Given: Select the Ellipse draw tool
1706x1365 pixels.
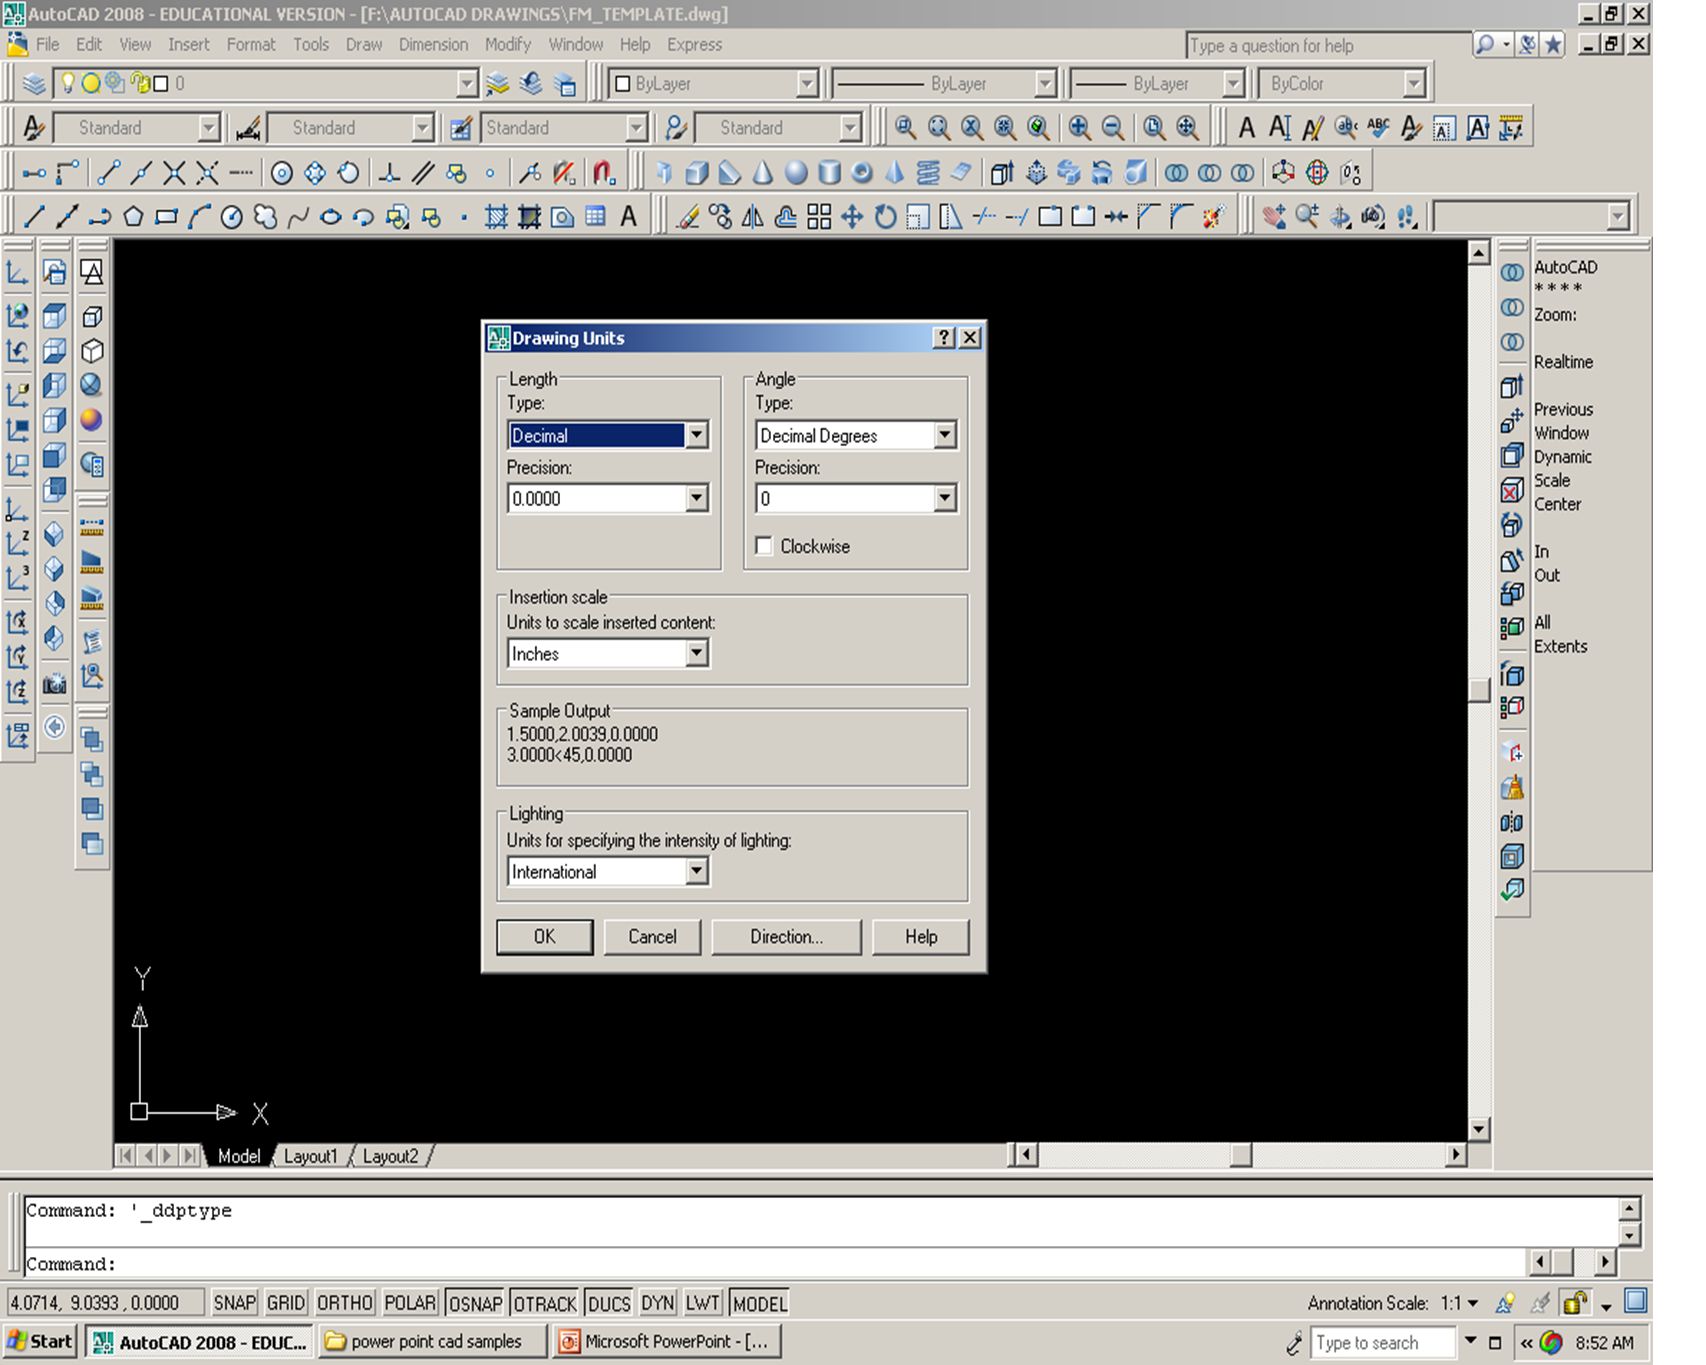Looking at the screenshot, I should [331, 216].
